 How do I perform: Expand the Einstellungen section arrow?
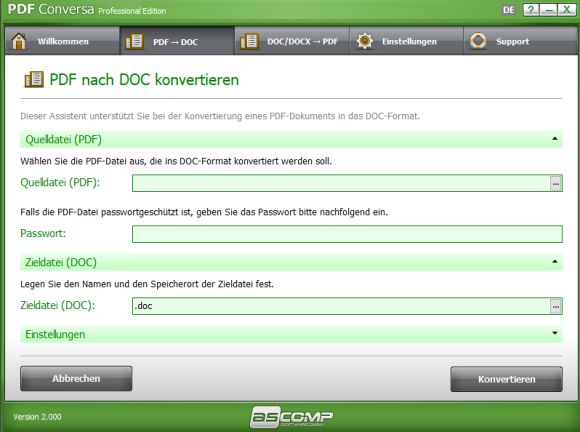(x=554, y=333)
